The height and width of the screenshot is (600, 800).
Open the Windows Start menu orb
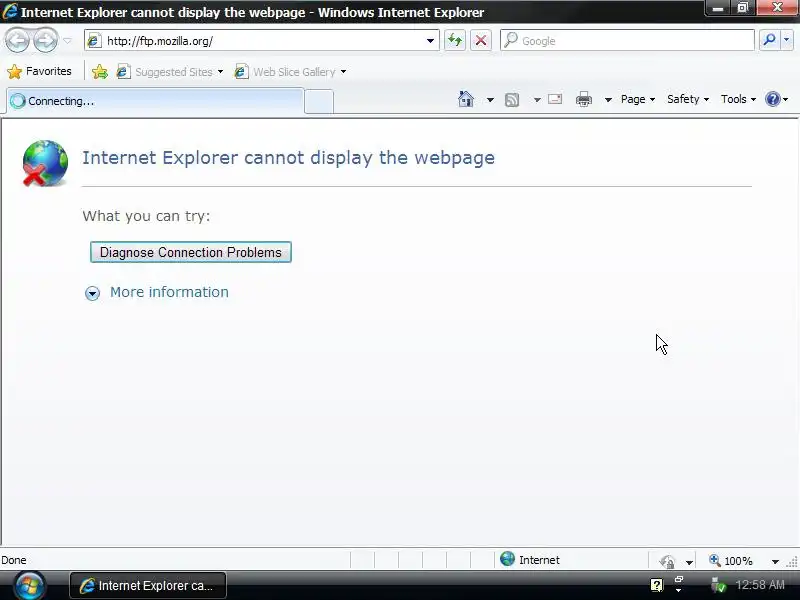(x=29, y=586)
